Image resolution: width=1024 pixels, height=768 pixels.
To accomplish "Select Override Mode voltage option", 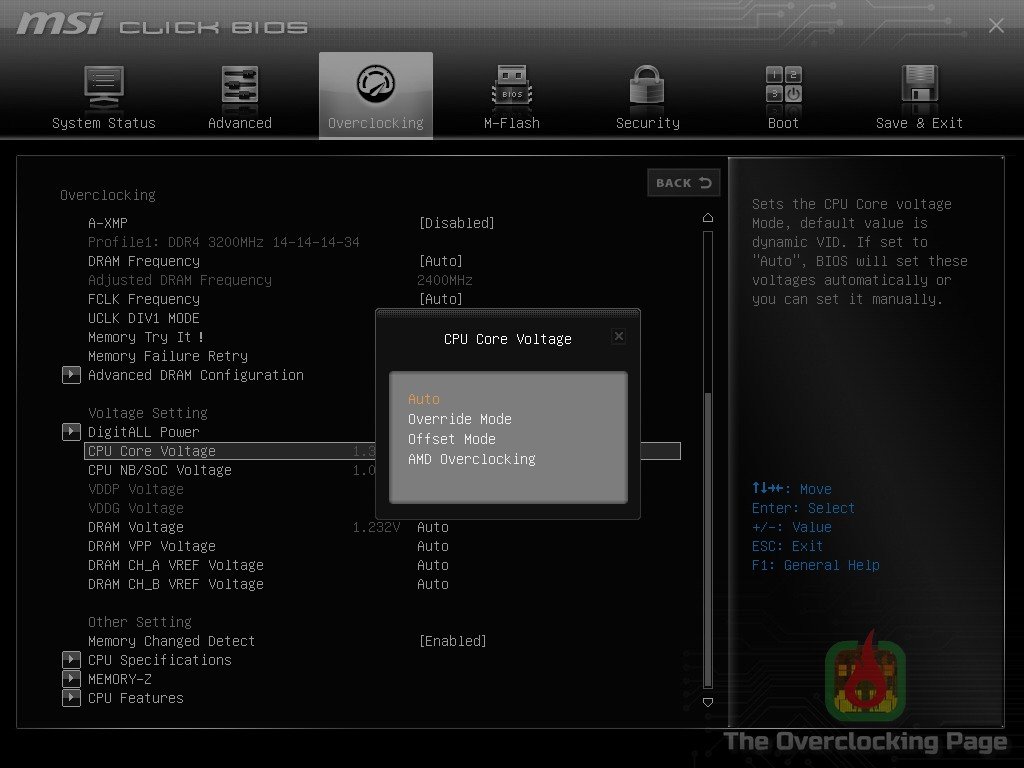I will tap(460, 419).
